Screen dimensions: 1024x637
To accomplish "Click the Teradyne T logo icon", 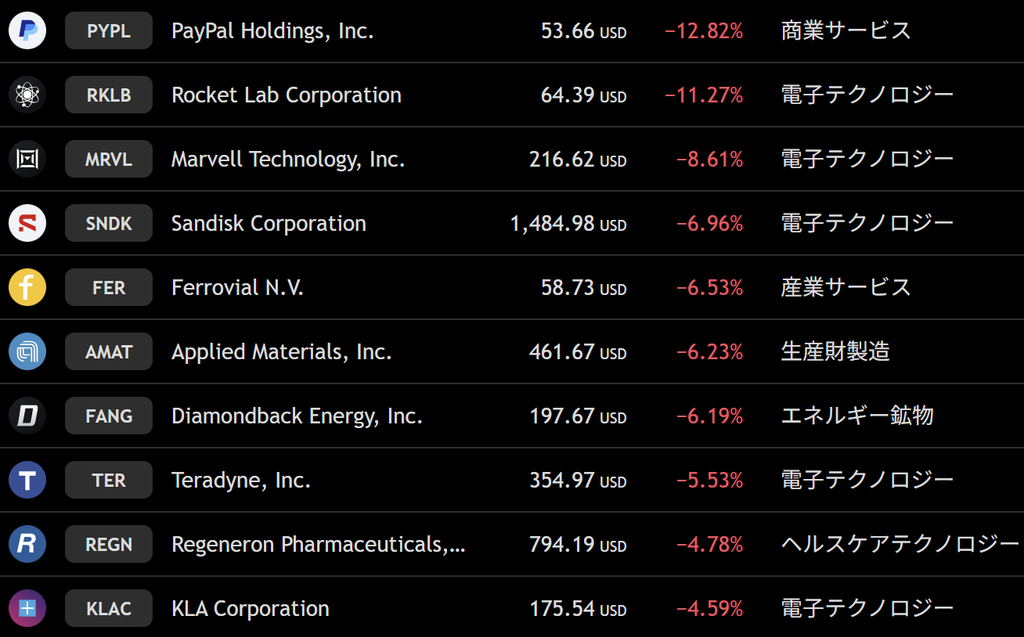I will (x=27, y=480).
